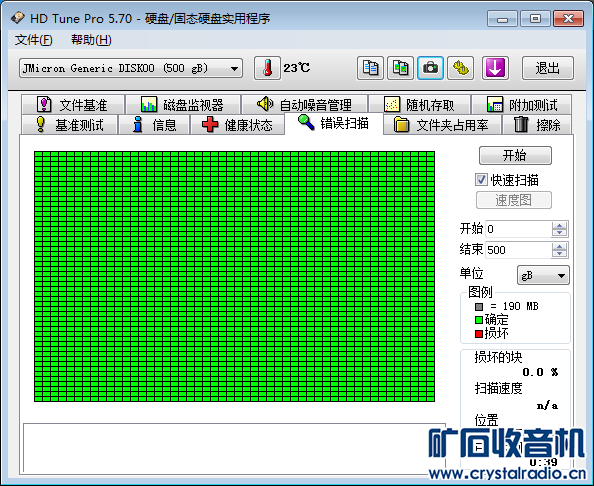This screenshot has height=486, width=594.
Task: Open the 擦除 erase tab
Action: 537,125
